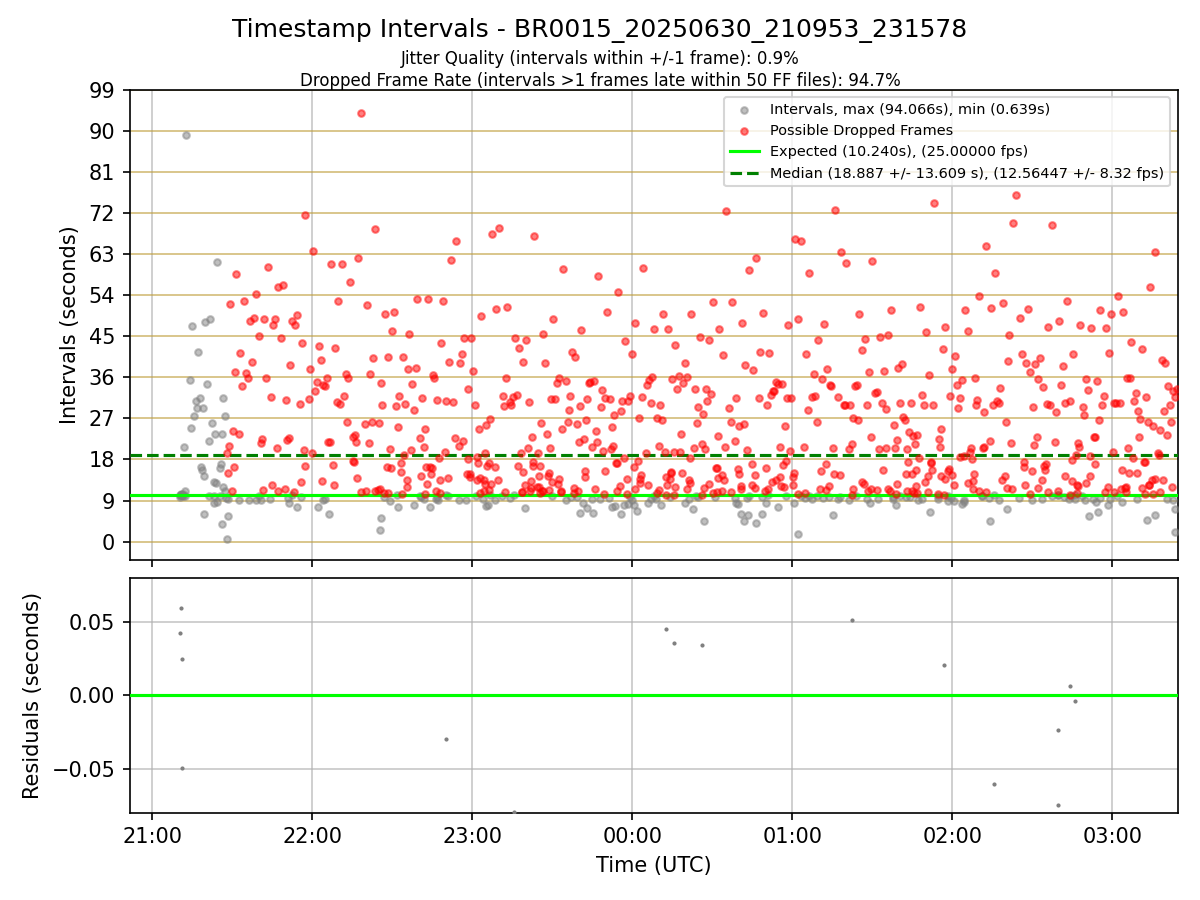Viewport: 1200px width, 900px height.
Task: Click the 'Time (UTC)' x-axis label
Action: tap(653, 865)
